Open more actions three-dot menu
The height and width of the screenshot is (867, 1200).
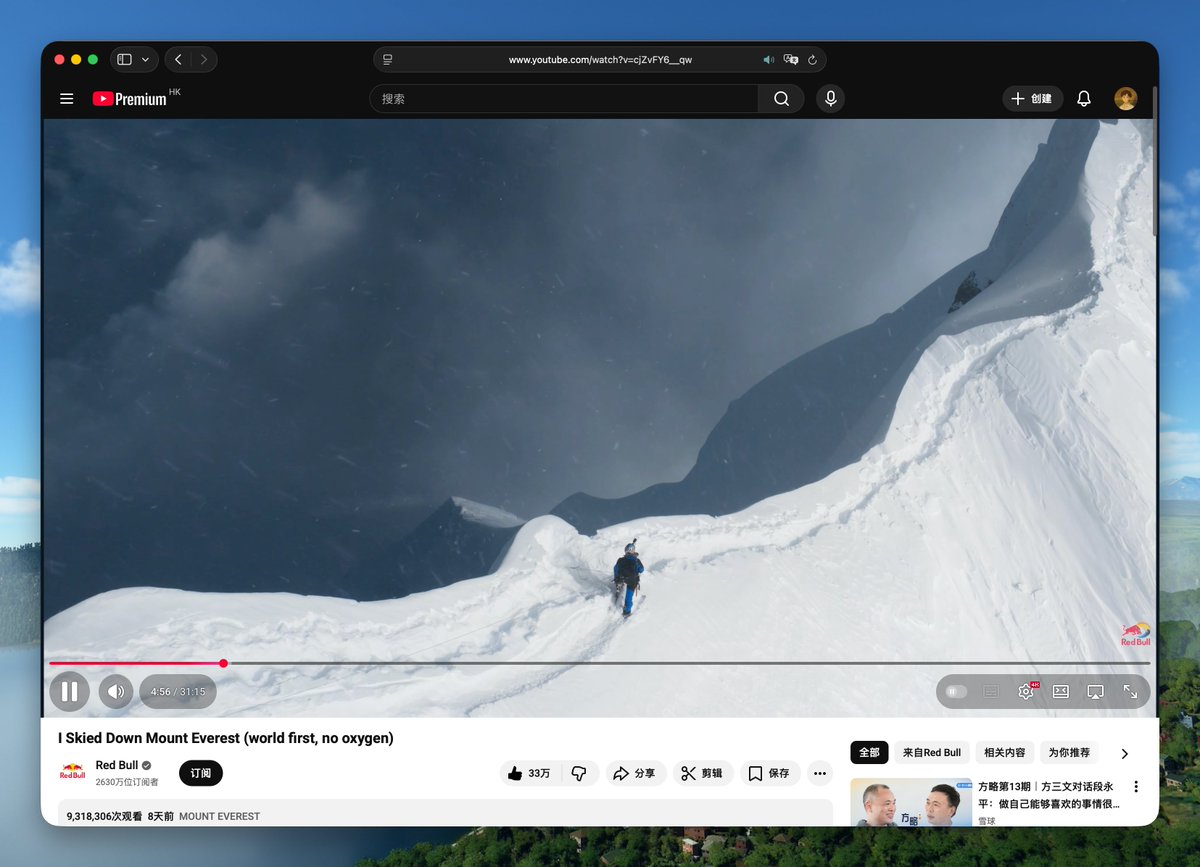(x=820, y=773)
